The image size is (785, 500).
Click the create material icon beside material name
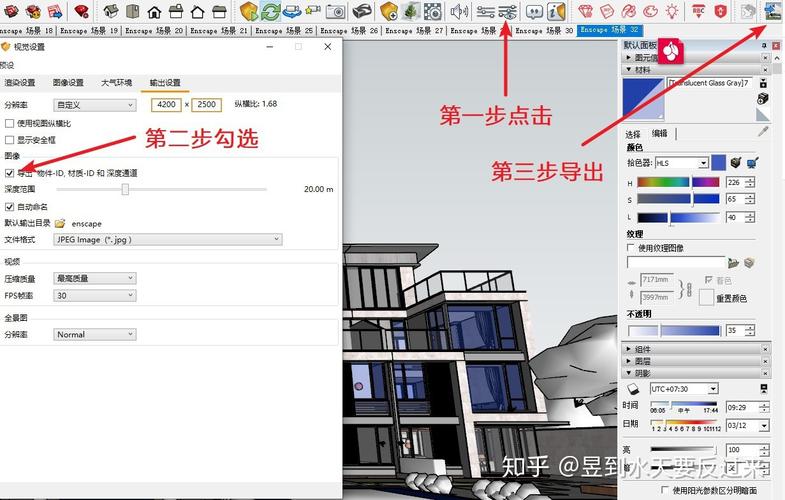pos(763,83)
